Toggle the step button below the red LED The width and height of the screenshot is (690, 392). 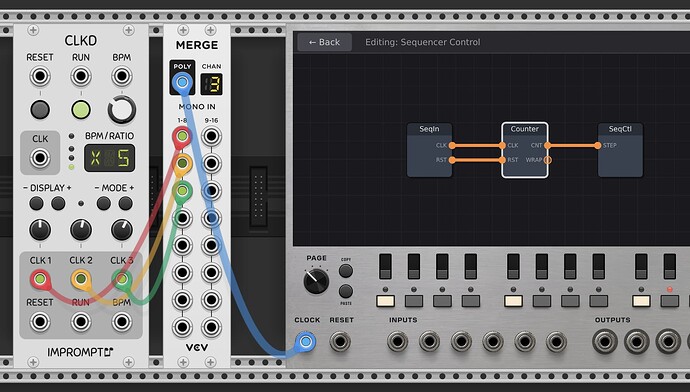coord(670,301)
